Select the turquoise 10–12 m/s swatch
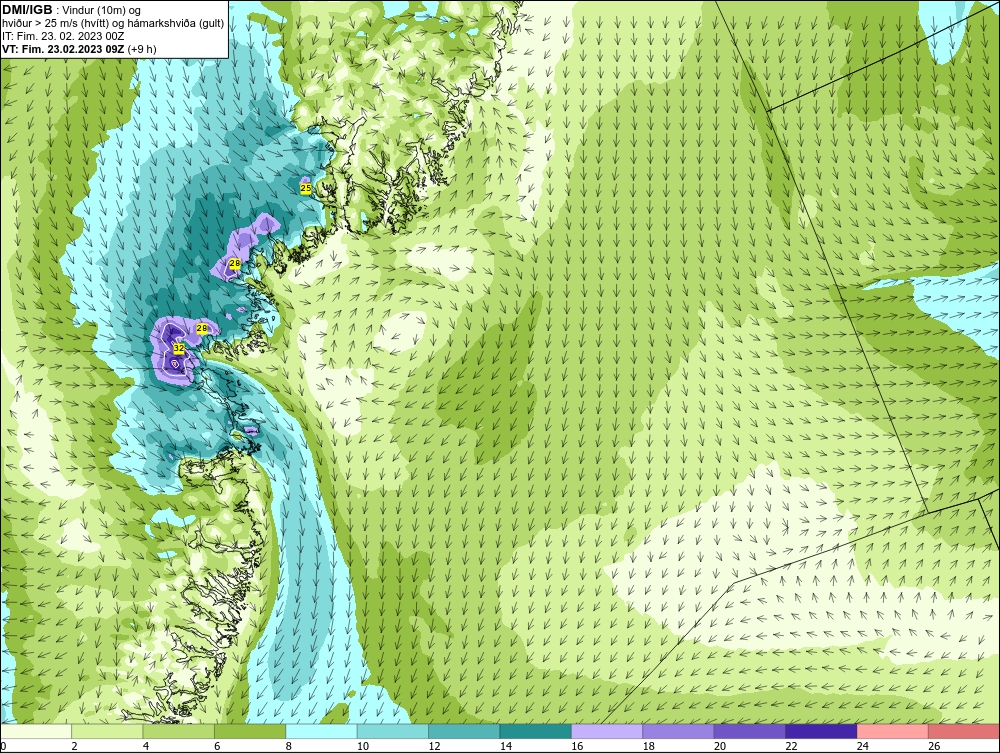This screenshot has width=1000, height=753. (393, 731)
